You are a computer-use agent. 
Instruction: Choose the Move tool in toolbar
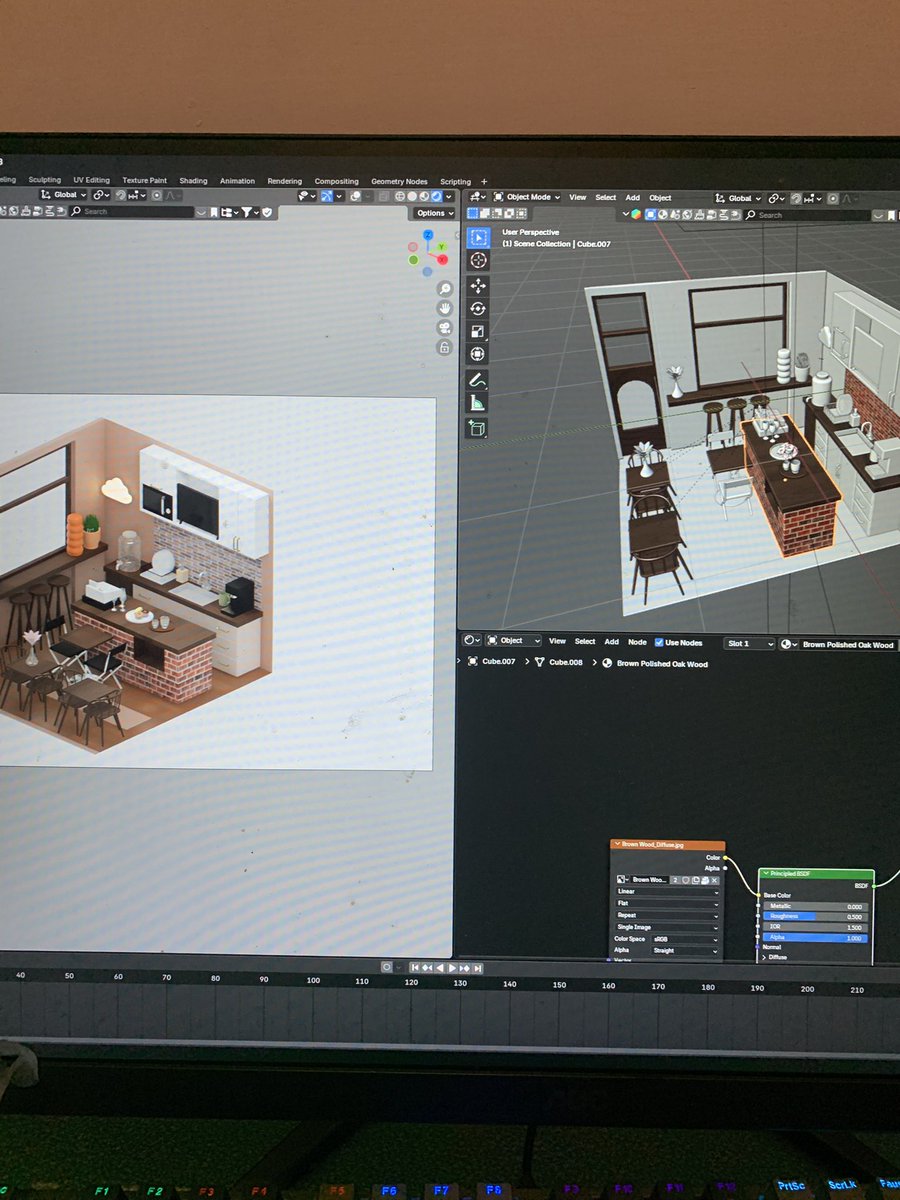[x=478, y=286]
